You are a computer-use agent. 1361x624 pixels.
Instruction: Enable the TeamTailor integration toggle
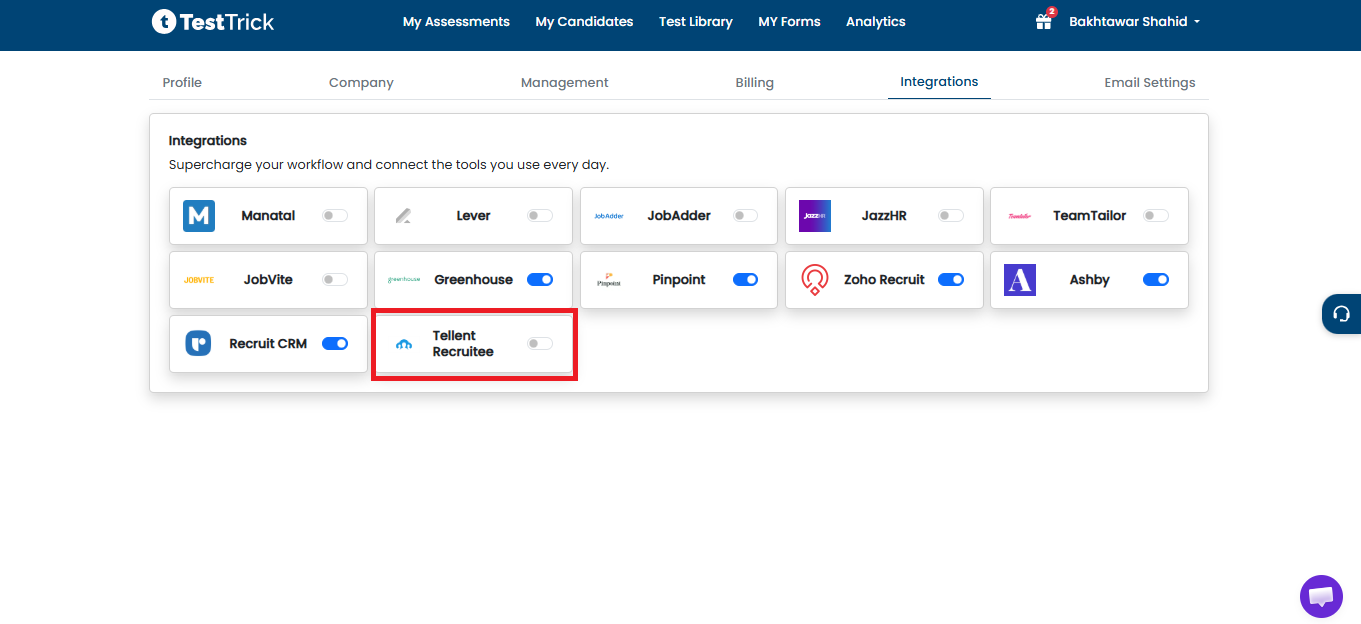coord(1156,216)
